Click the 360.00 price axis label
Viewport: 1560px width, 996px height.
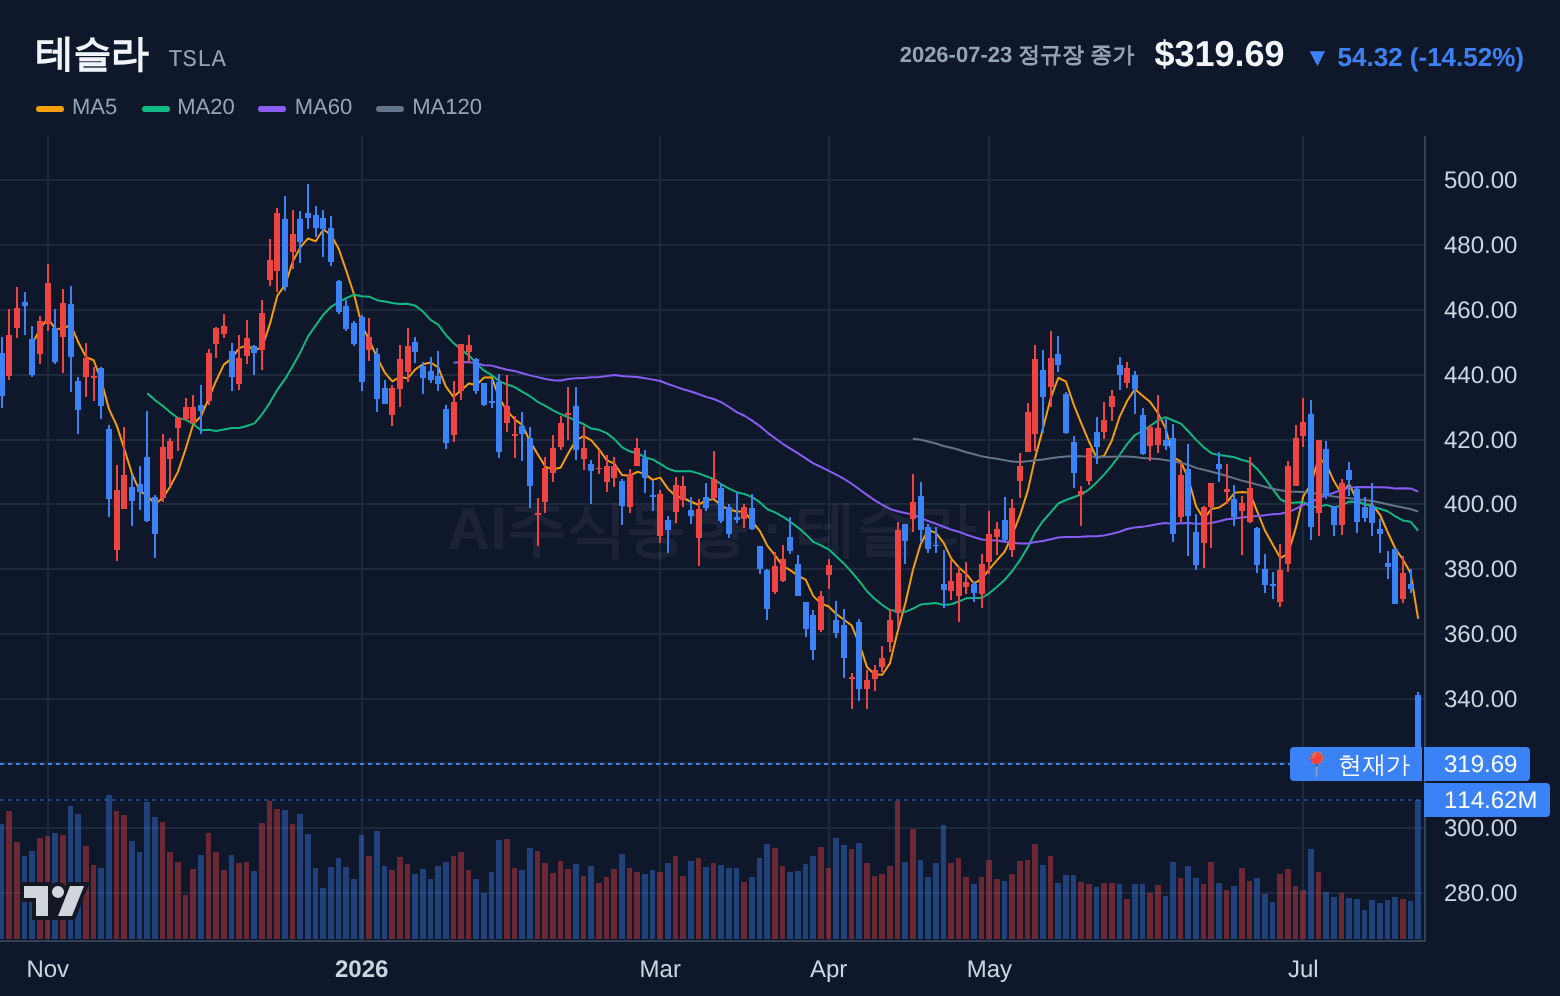(1480, 634)
